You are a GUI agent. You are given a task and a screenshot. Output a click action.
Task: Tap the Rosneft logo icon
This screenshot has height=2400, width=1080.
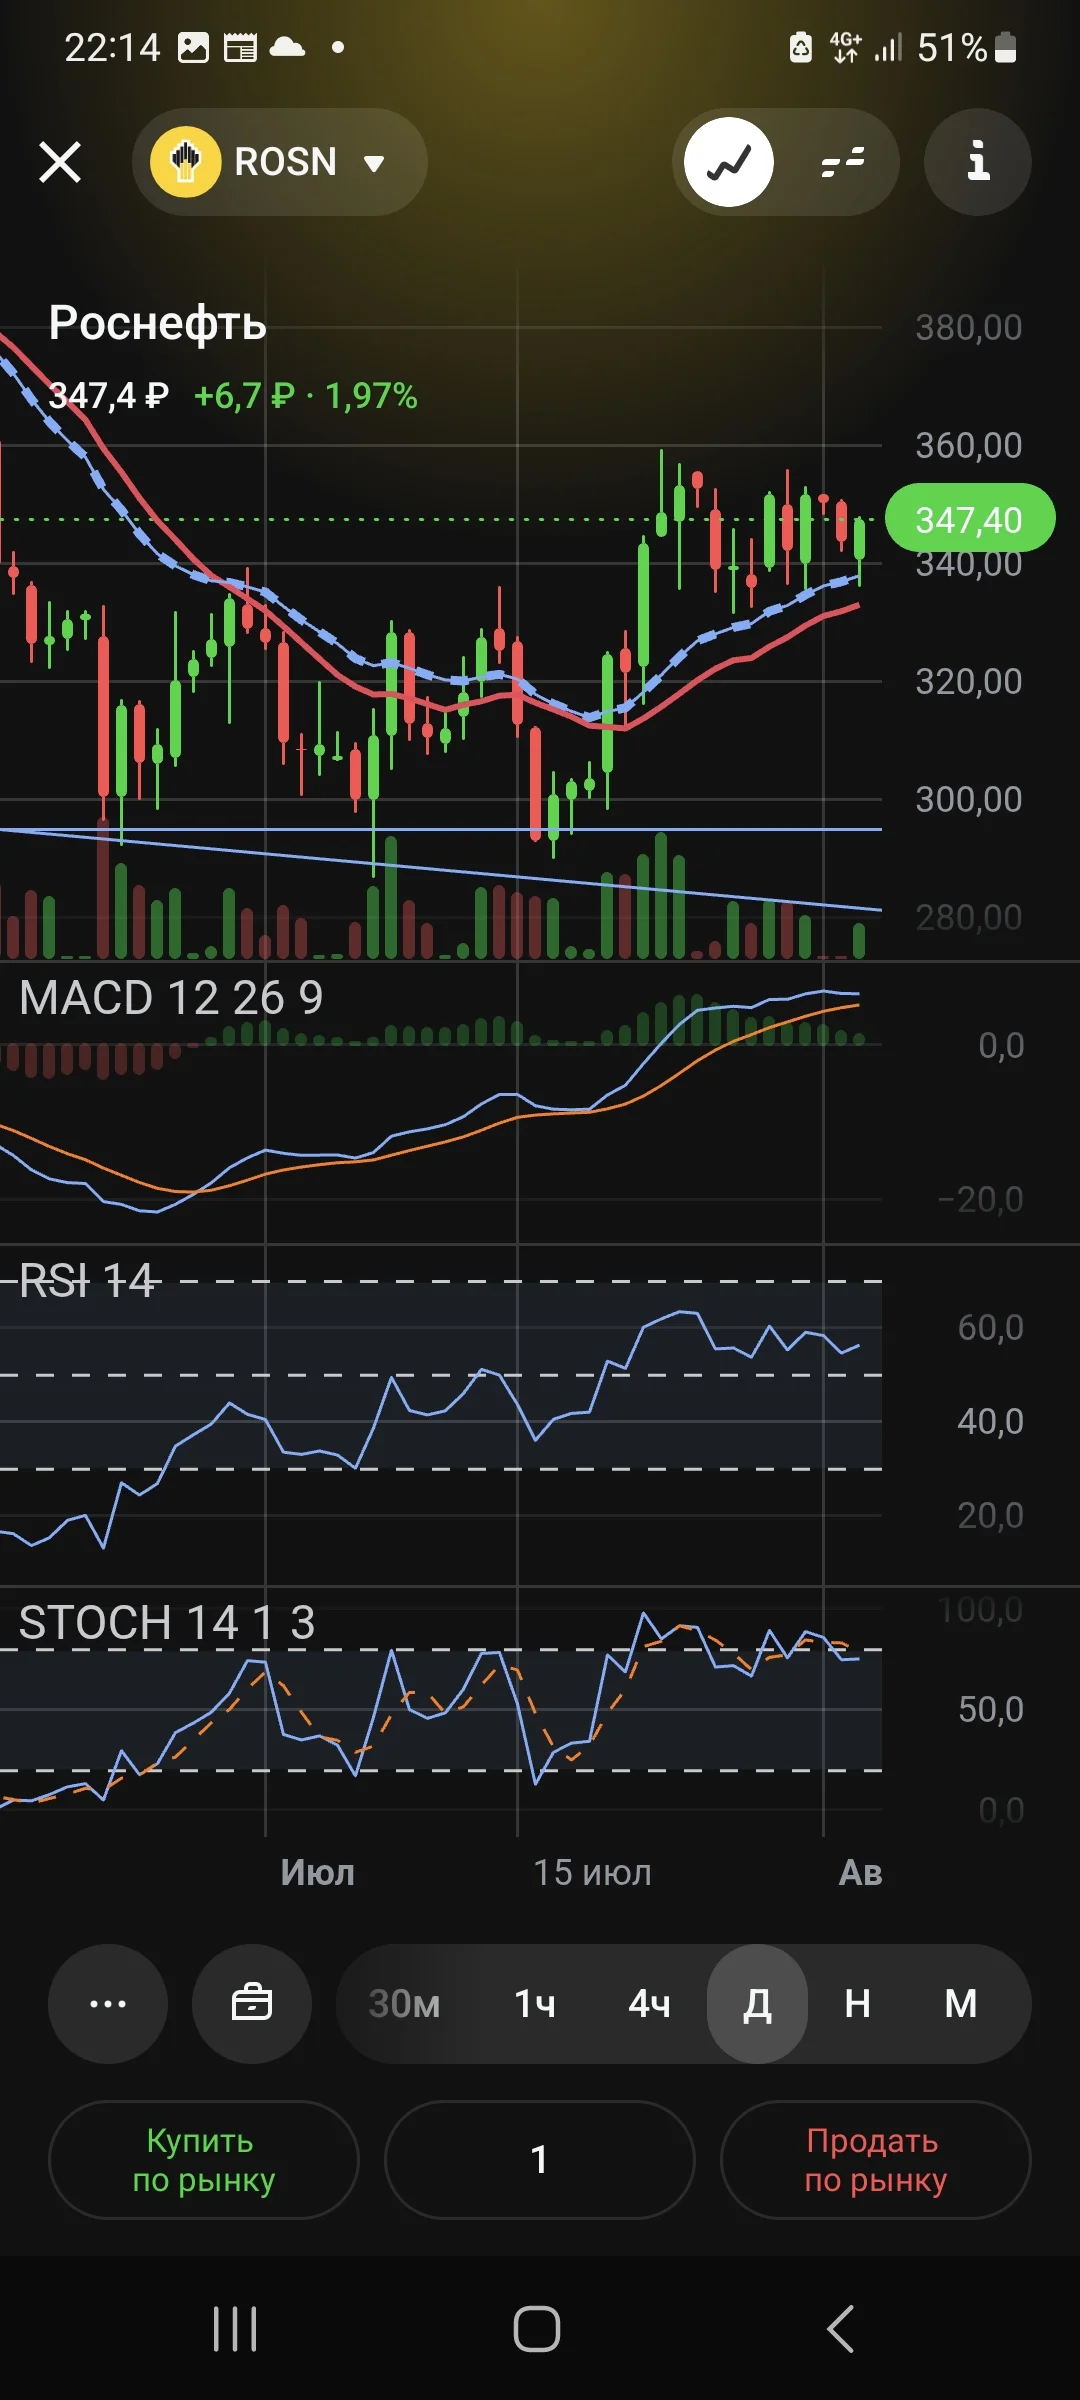click(185, 162)
